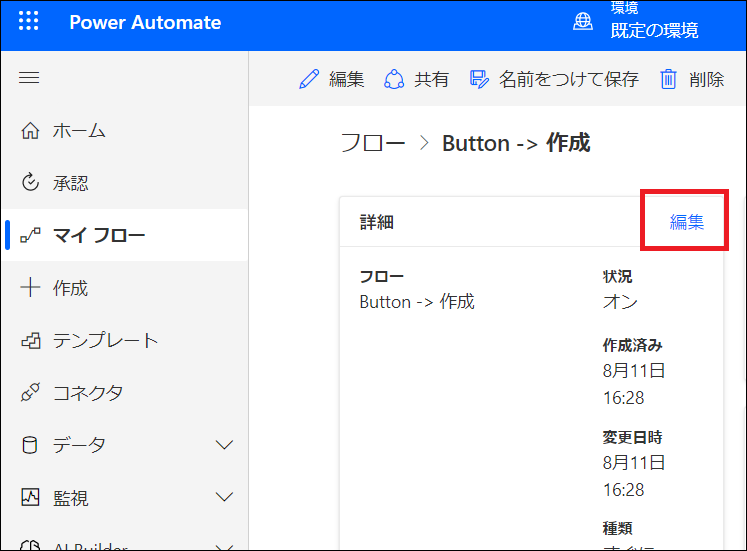
Task: Click the データ label in sidebar
Action: (x=79, y=445)
